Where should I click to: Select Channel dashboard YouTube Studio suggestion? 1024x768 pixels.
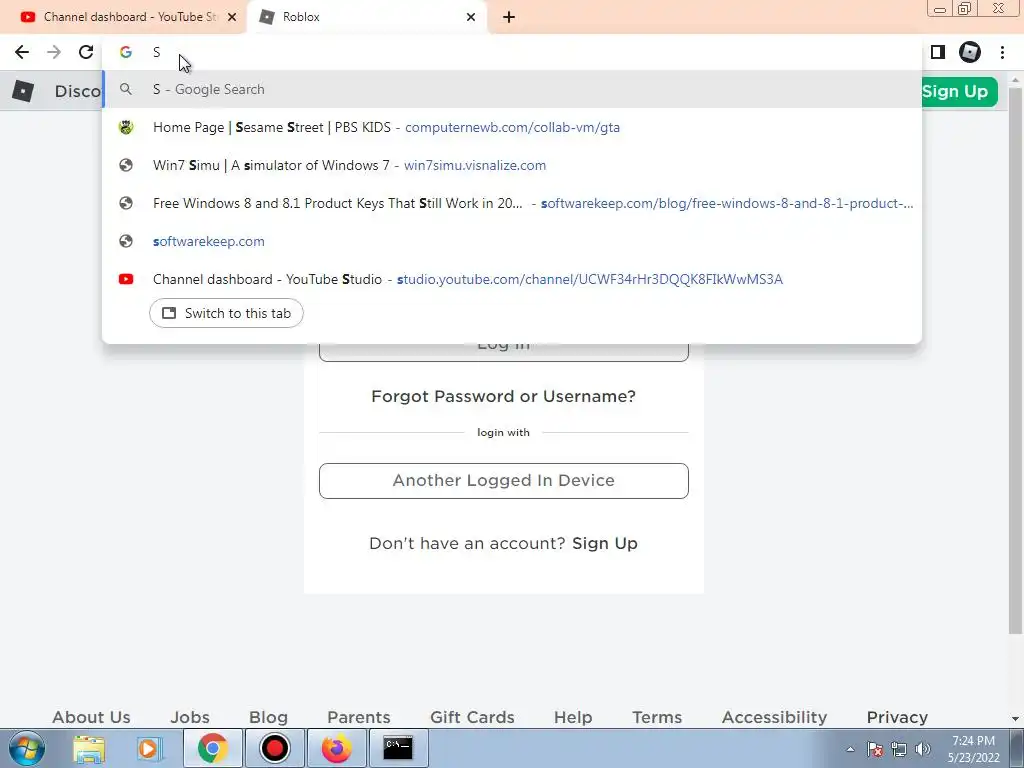coord(512,279)
